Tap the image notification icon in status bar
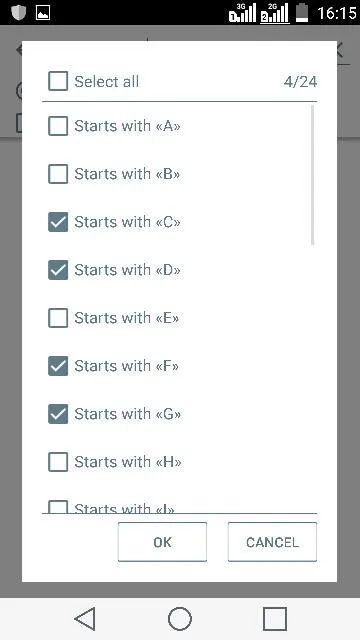 pos(42,13)
